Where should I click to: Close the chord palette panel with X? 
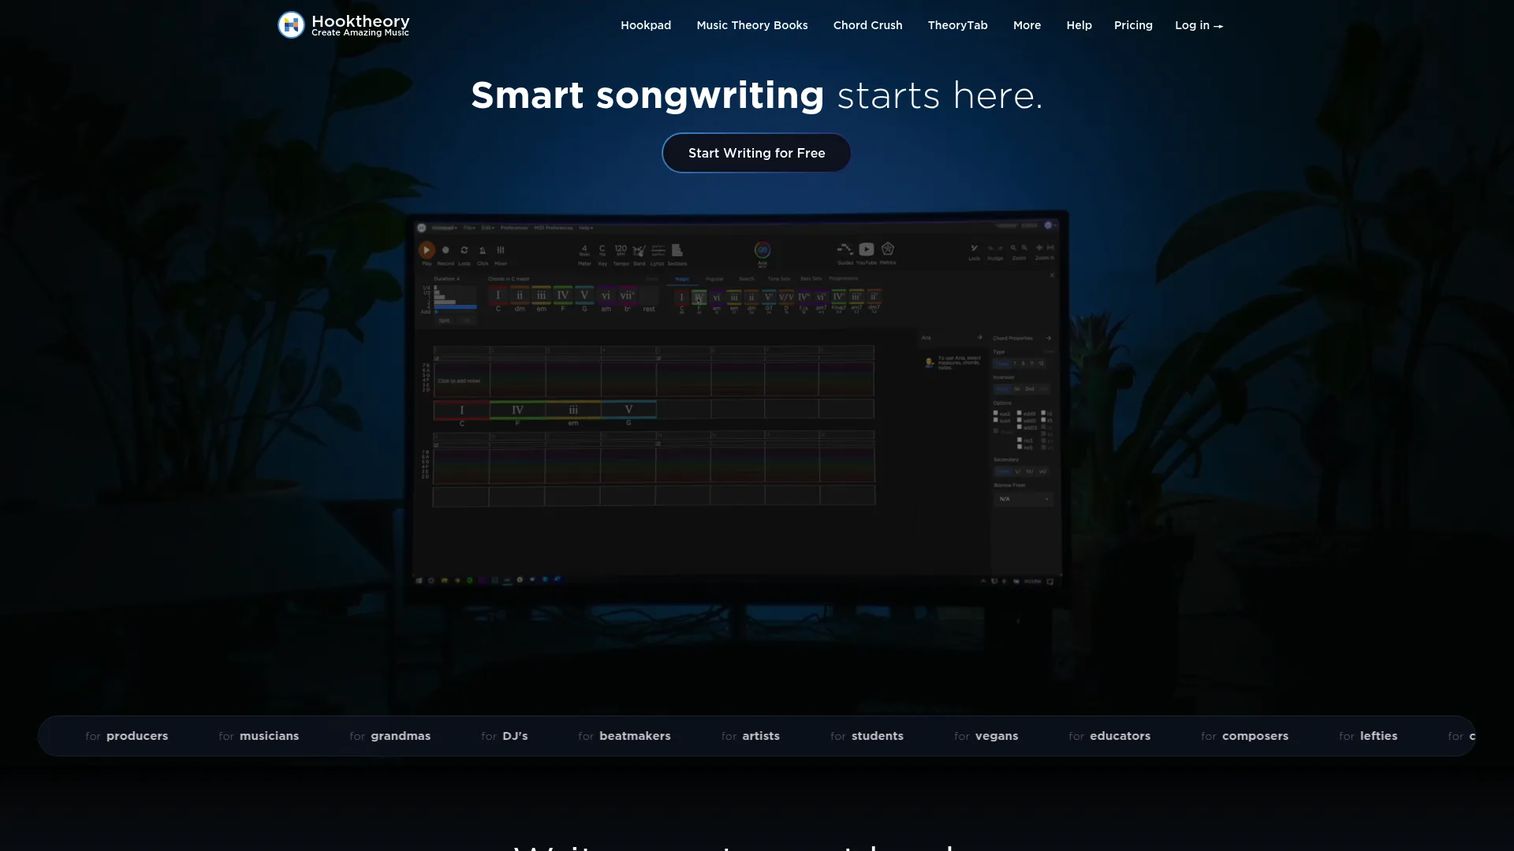pos(1052,275)
